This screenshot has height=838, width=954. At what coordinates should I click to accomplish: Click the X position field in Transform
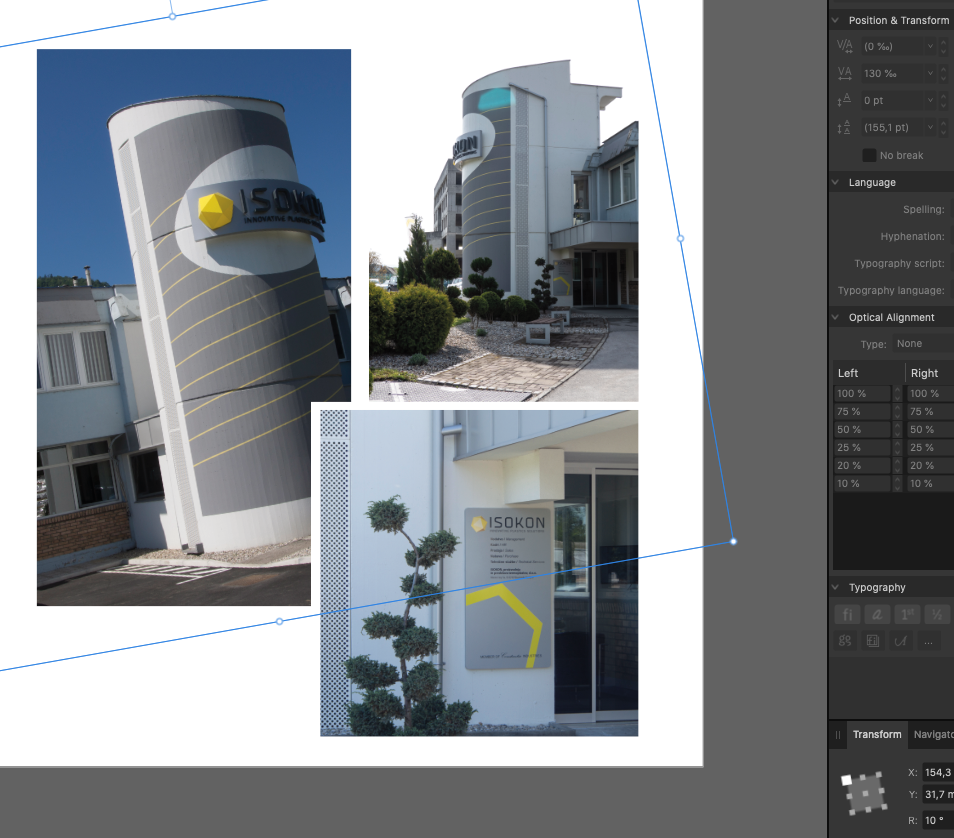coord(938,772)
